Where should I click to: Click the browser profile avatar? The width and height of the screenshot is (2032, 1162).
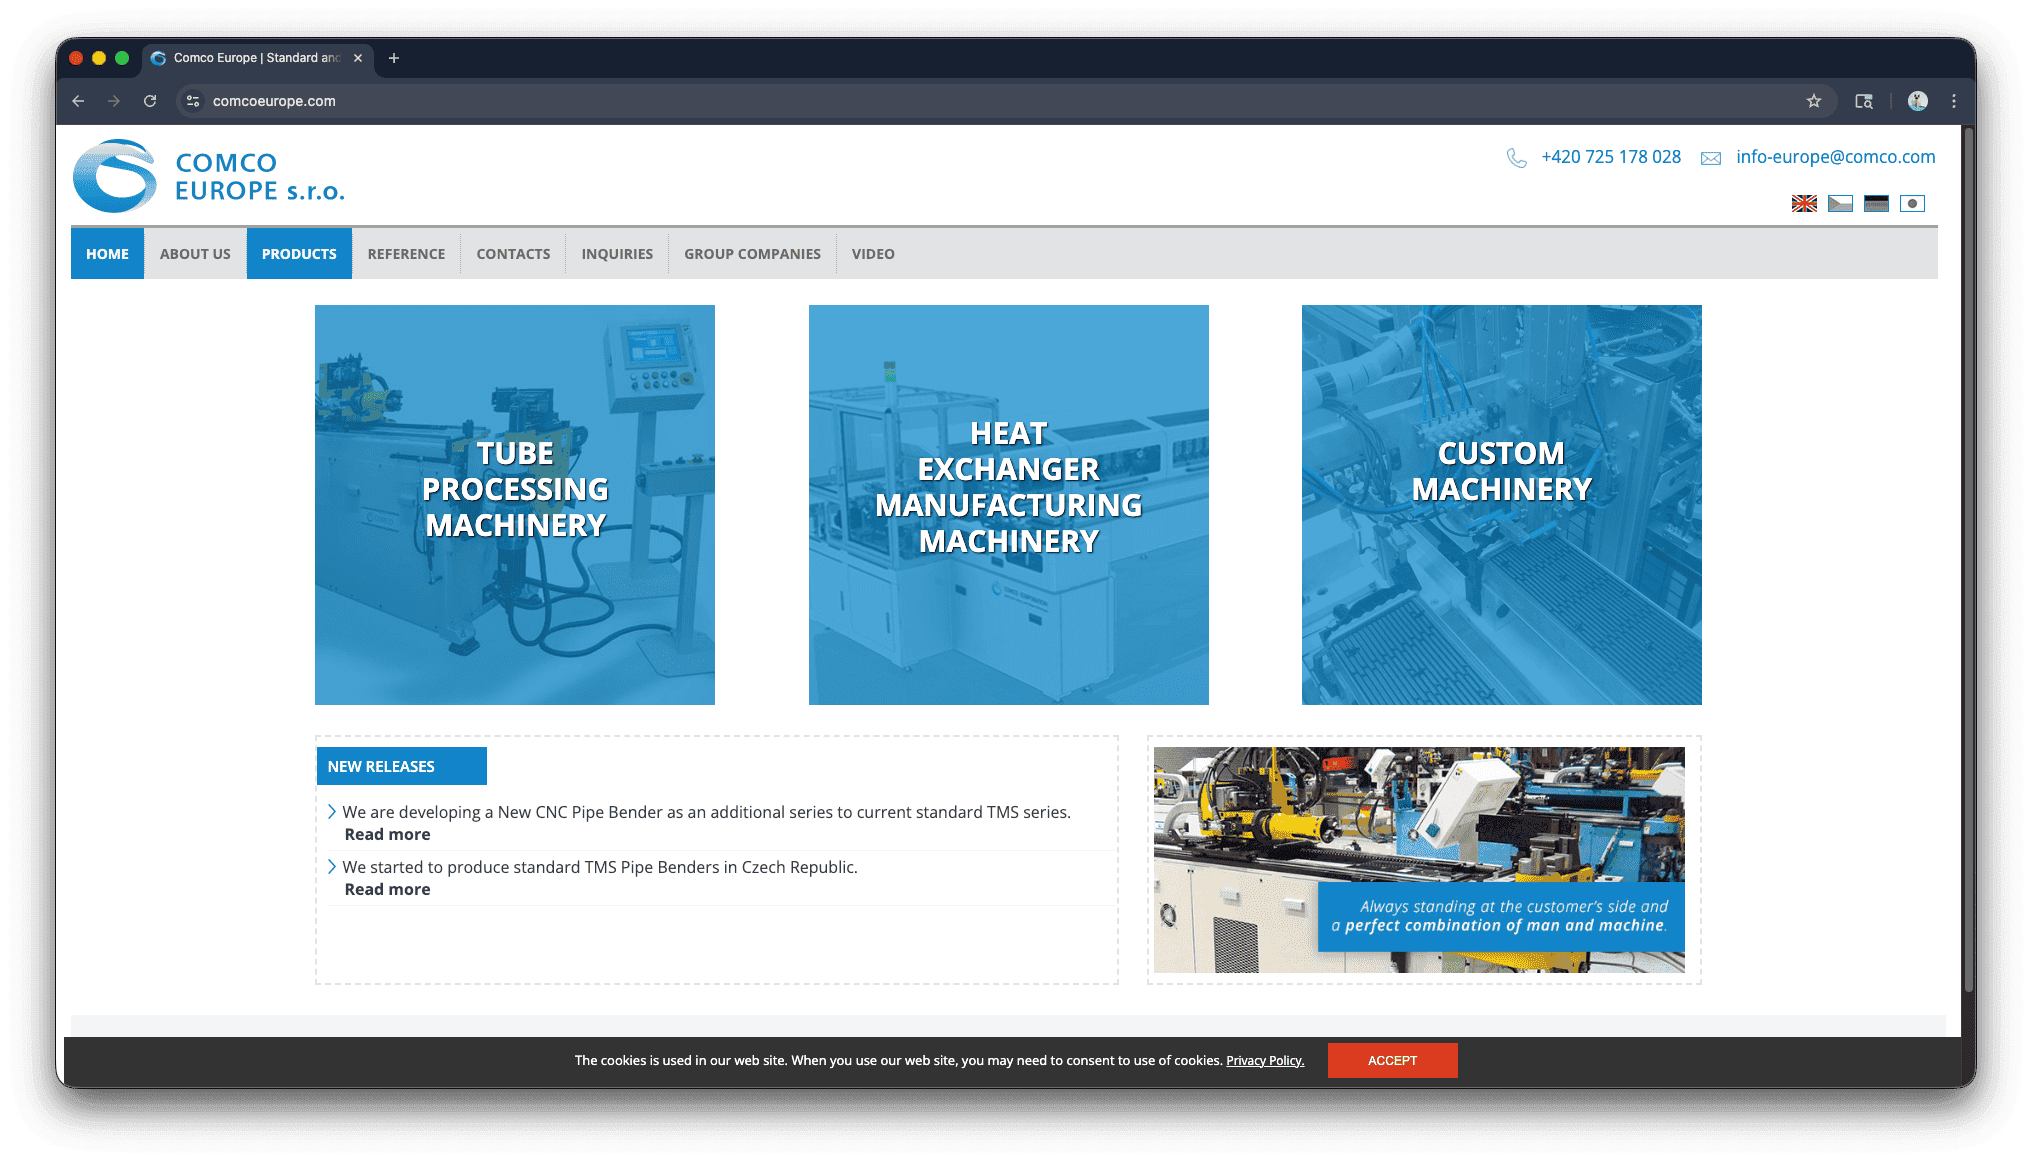1918,101
